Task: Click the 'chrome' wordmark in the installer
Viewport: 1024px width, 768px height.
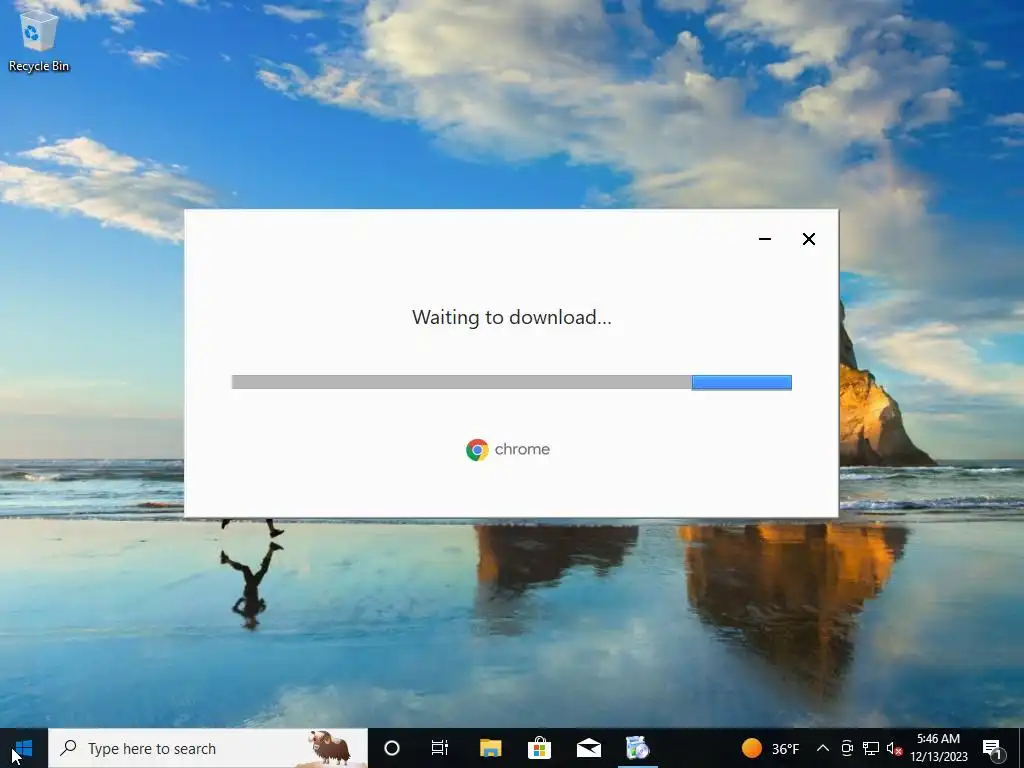Action: (x=522, y=449)
